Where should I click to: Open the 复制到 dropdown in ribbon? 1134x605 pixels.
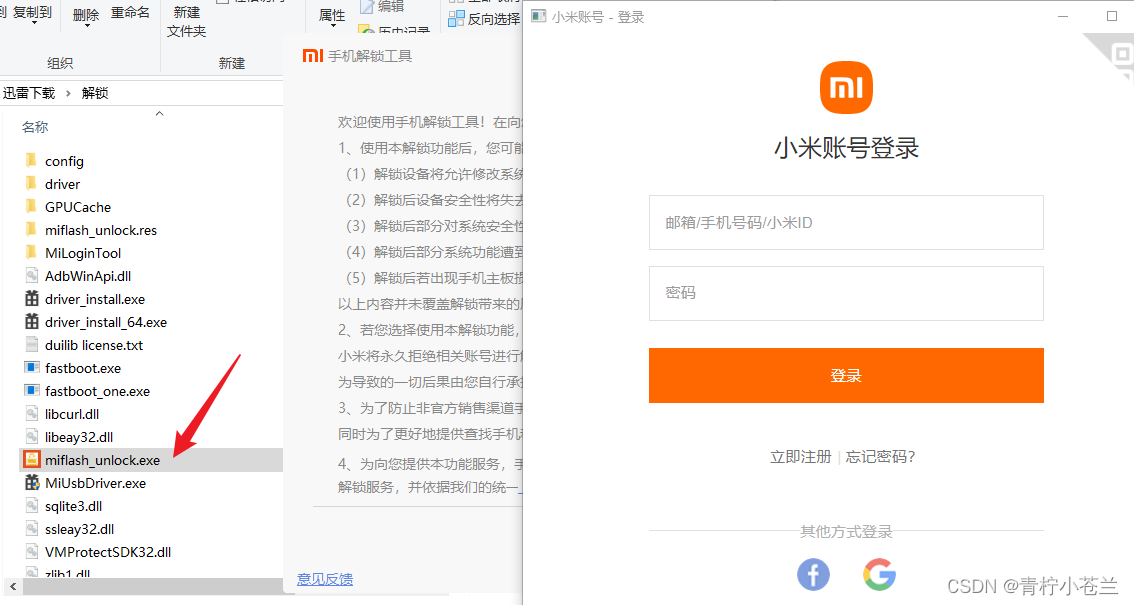(33, 14)
